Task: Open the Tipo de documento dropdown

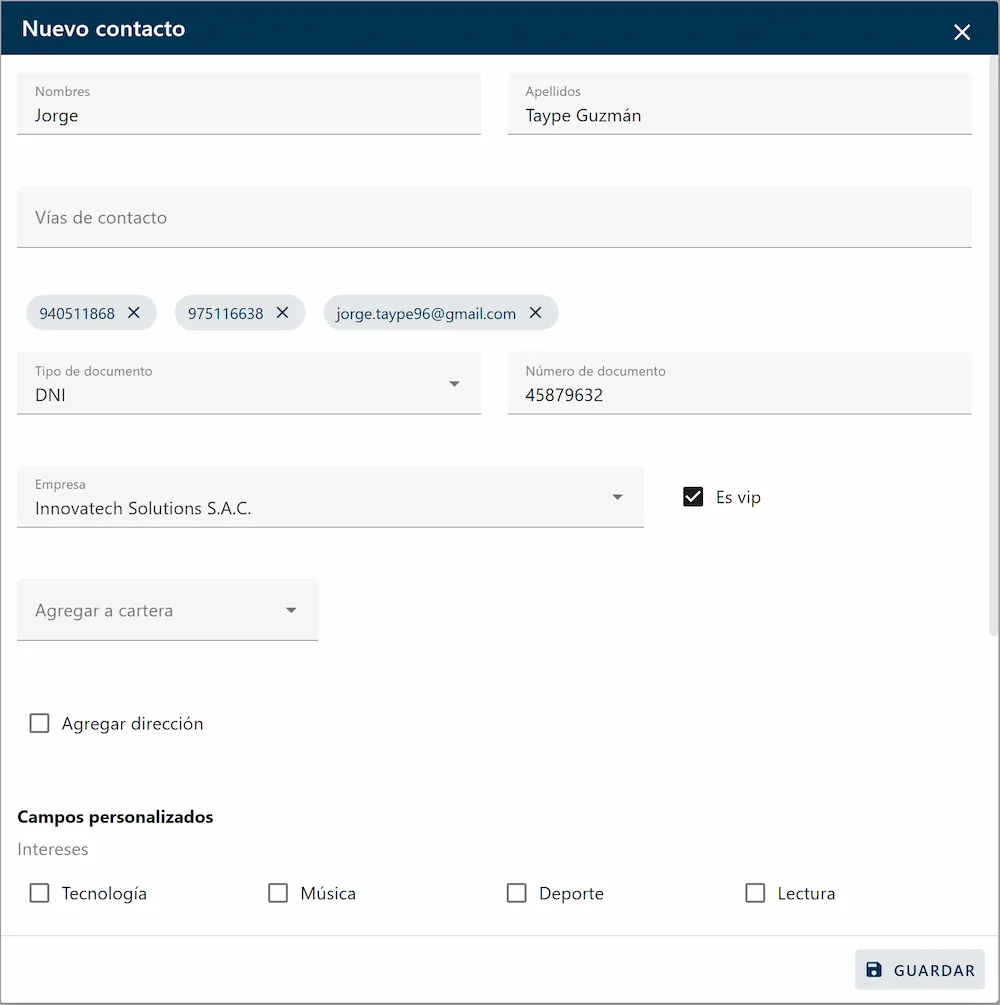Action: click(x=454, y=384)
